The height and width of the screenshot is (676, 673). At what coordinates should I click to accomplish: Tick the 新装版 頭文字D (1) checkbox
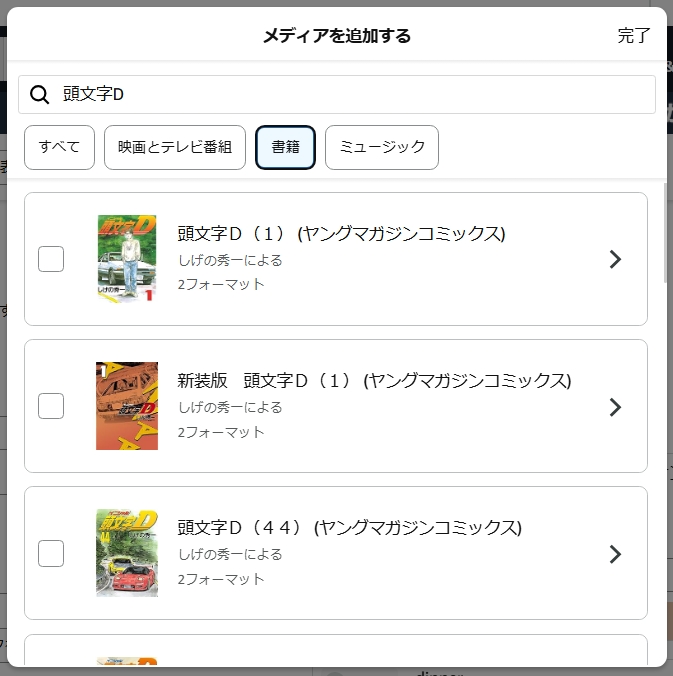[x=51, y=406]
